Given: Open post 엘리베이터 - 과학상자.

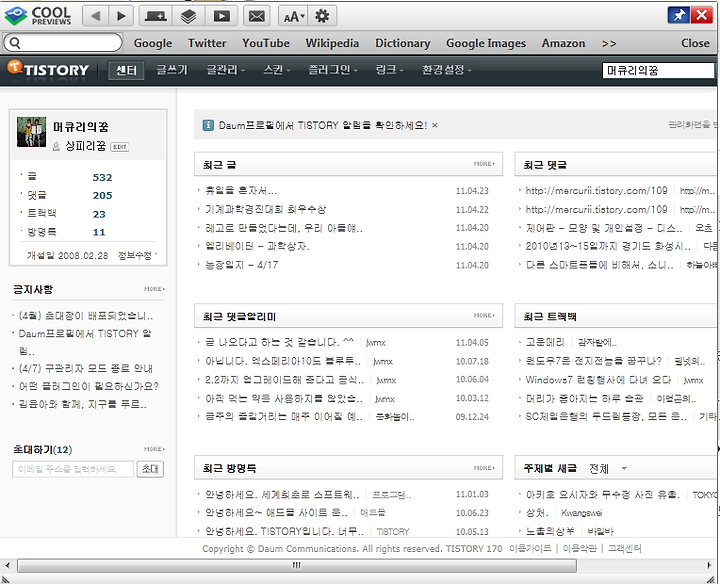Looking at the screenshot, I should click(x=258, y=246).
